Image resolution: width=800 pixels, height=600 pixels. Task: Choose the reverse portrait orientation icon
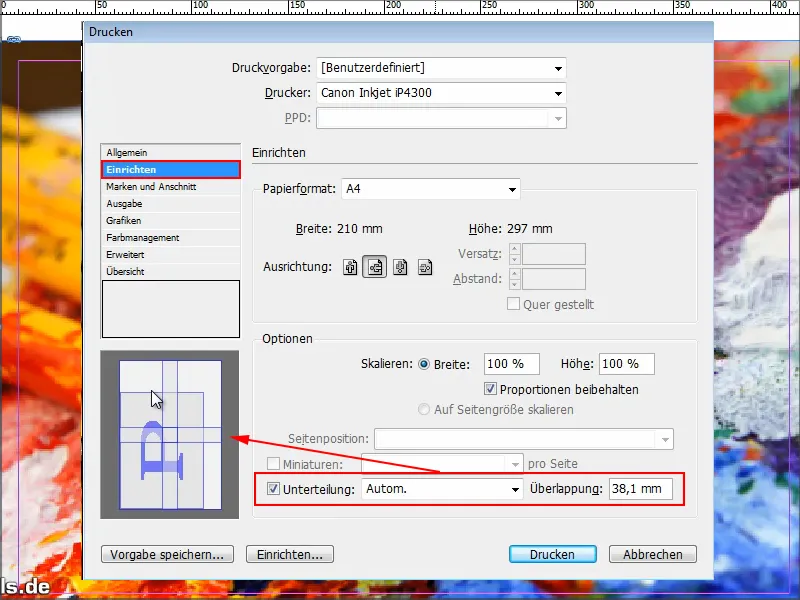point(400,267)
